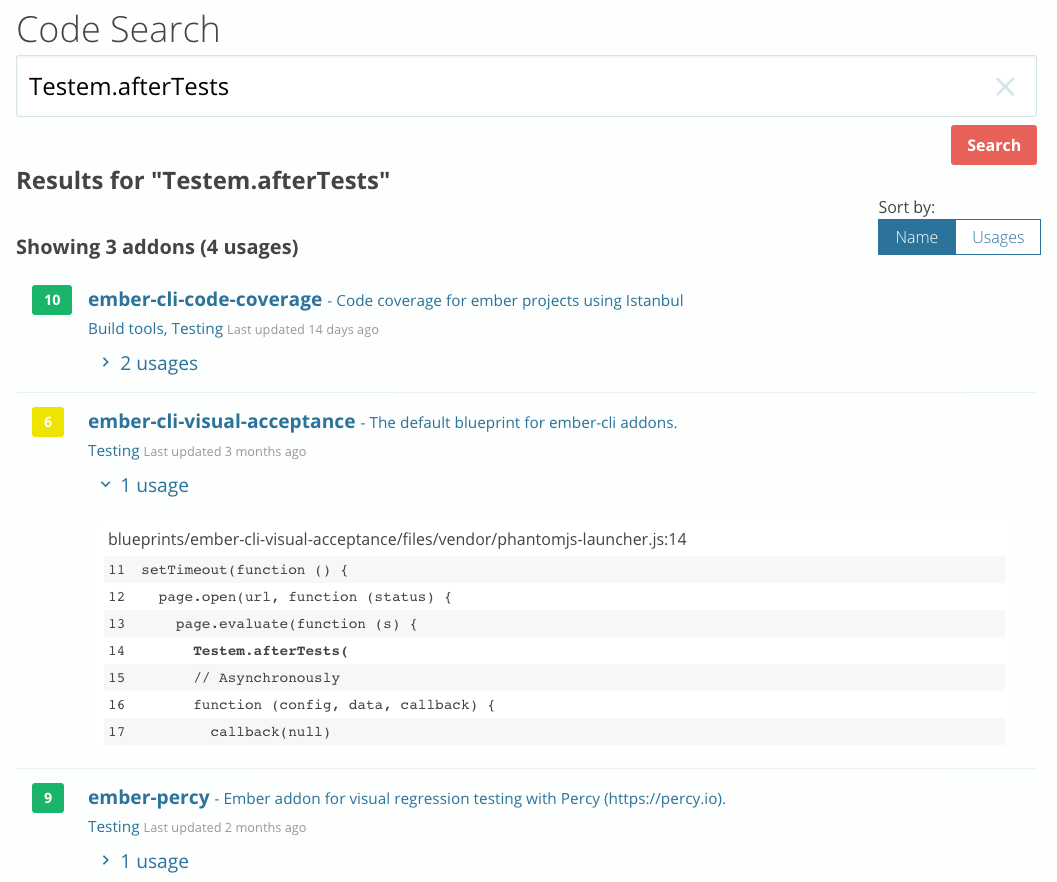
Task: Click 'Last updated 2 months ago' text
Action: point(224,828)
